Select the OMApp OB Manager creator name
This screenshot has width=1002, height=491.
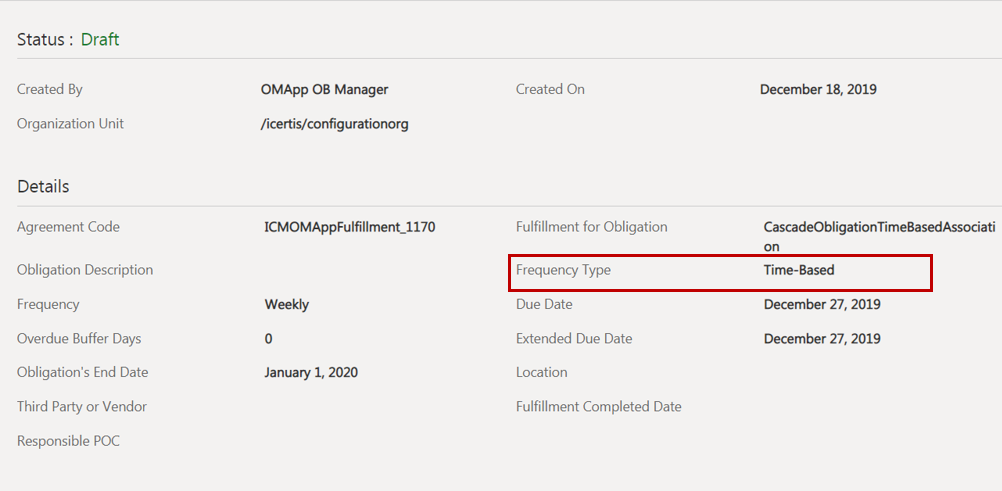coord(324,90)
